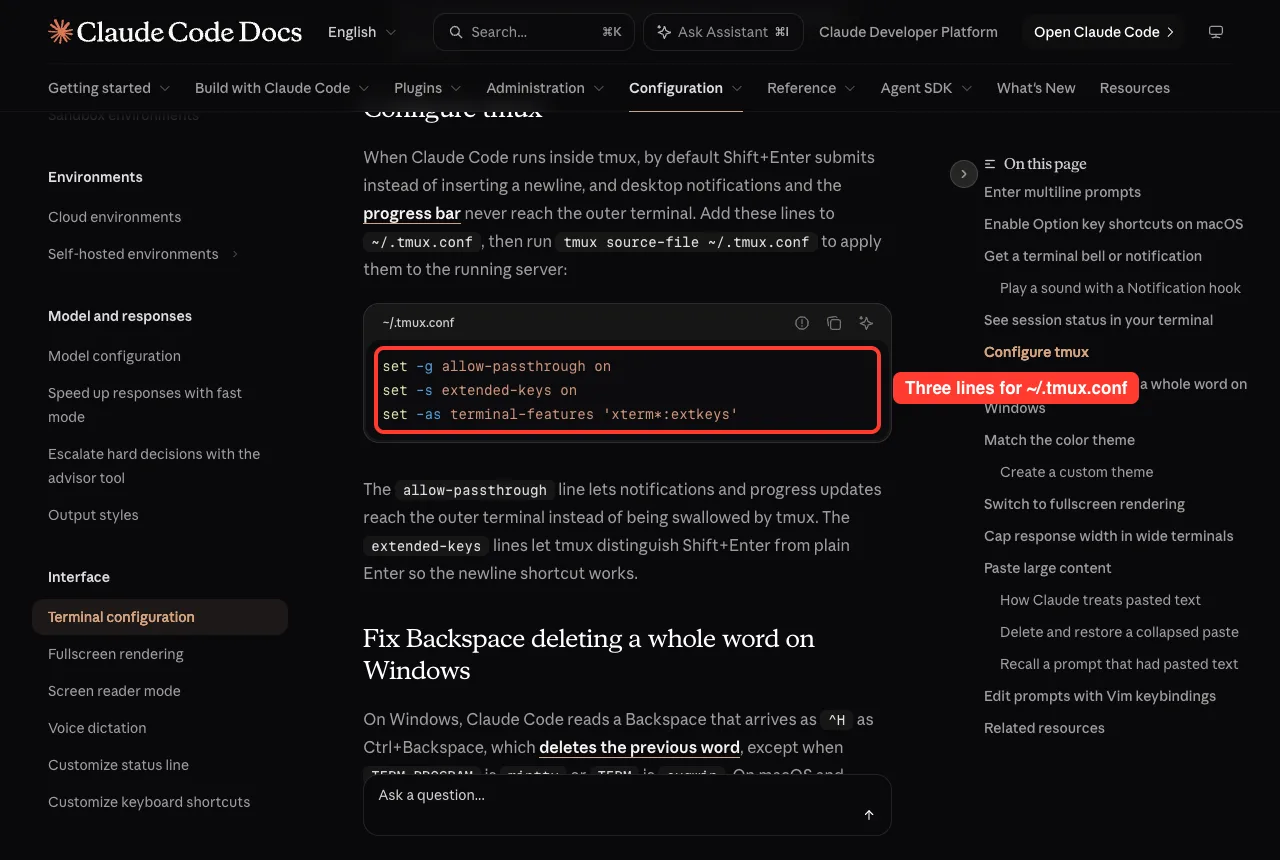Visit the Claude Developer Platform link
This screenshot has height=860, width=1280.
(x=908, y=32)
